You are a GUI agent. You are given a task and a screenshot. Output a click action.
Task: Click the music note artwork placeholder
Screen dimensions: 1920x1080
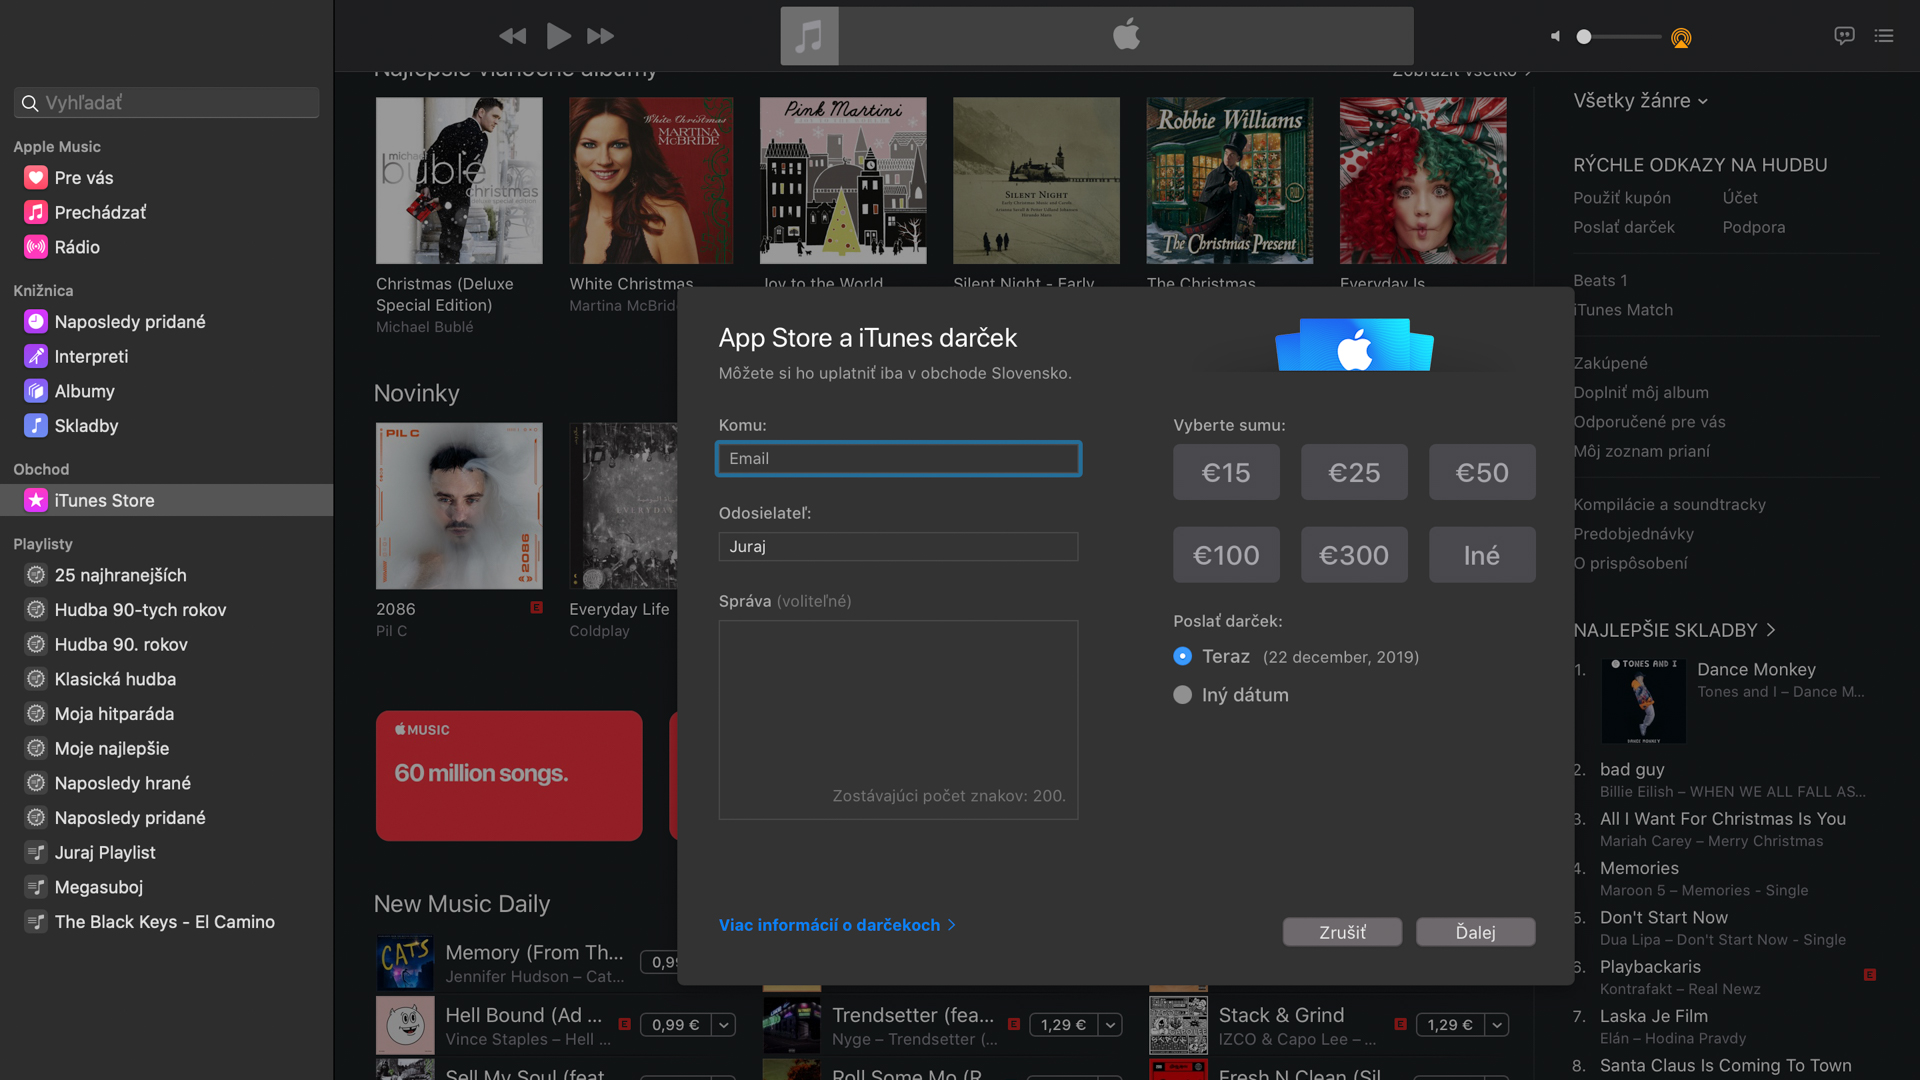809,36
